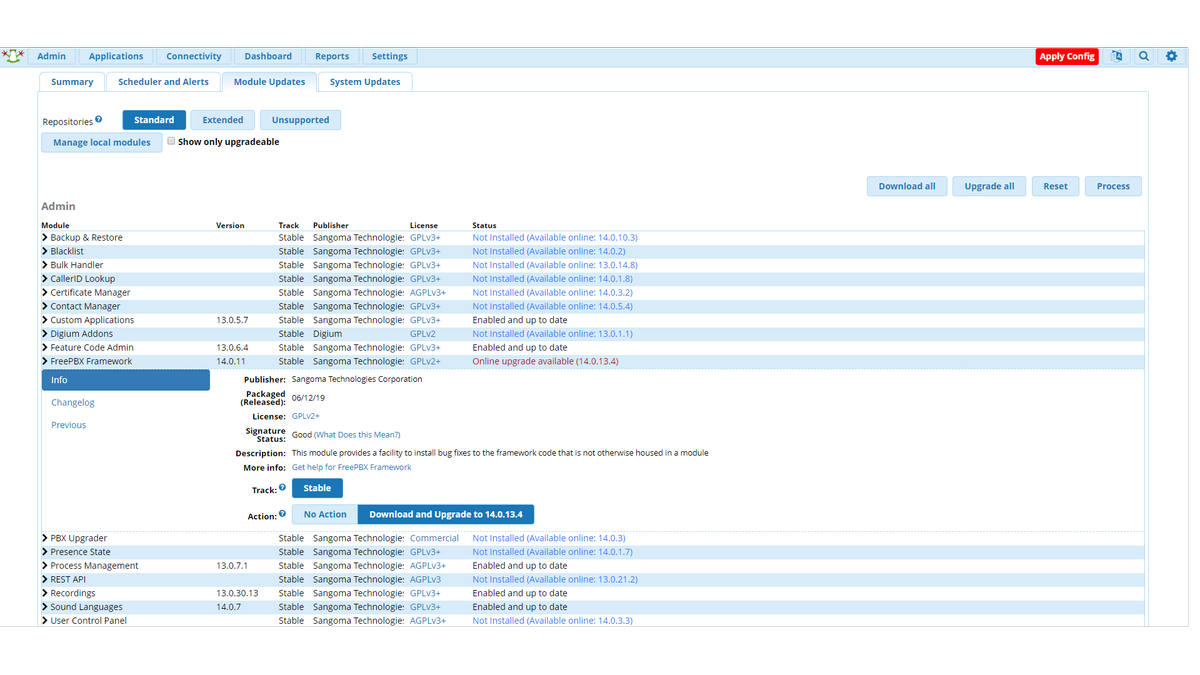Click Download and Upgrade to 14.0.13.4
Image resolution: width=1200 pixels, height=675 pixels.
tap(446, 513)
